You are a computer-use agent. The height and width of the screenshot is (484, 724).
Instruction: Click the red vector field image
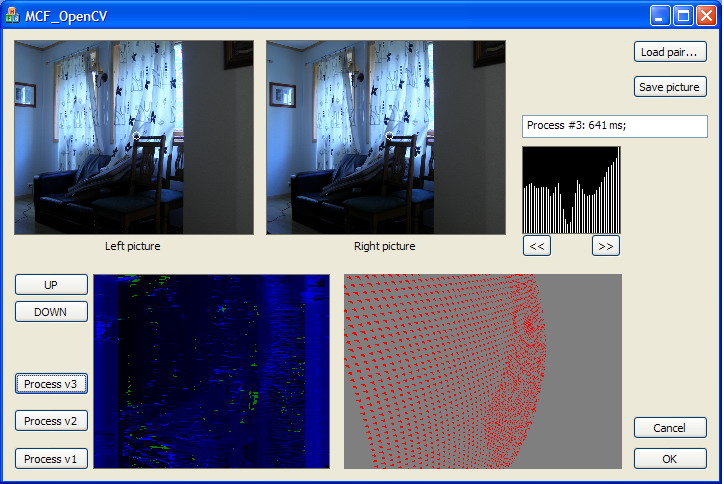(x=482, y=371)
